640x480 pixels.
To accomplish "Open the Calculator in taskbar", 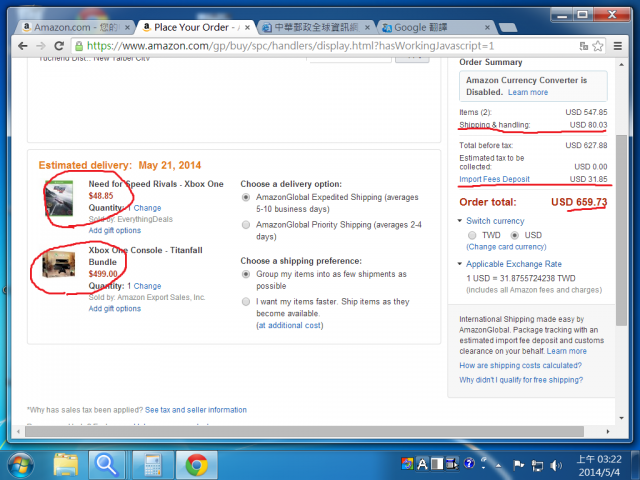I will pos(153,465).
